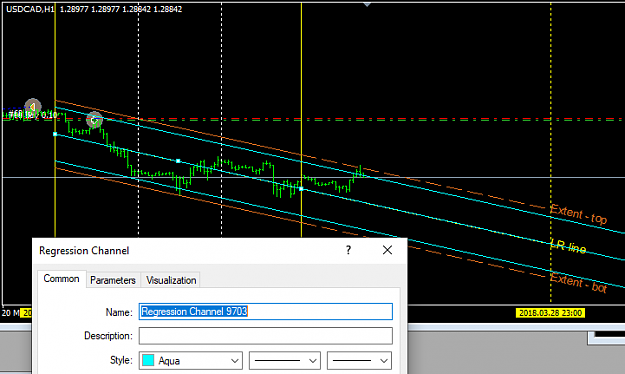Click the Description input field
625x374 pixels.
pos(265,336)
